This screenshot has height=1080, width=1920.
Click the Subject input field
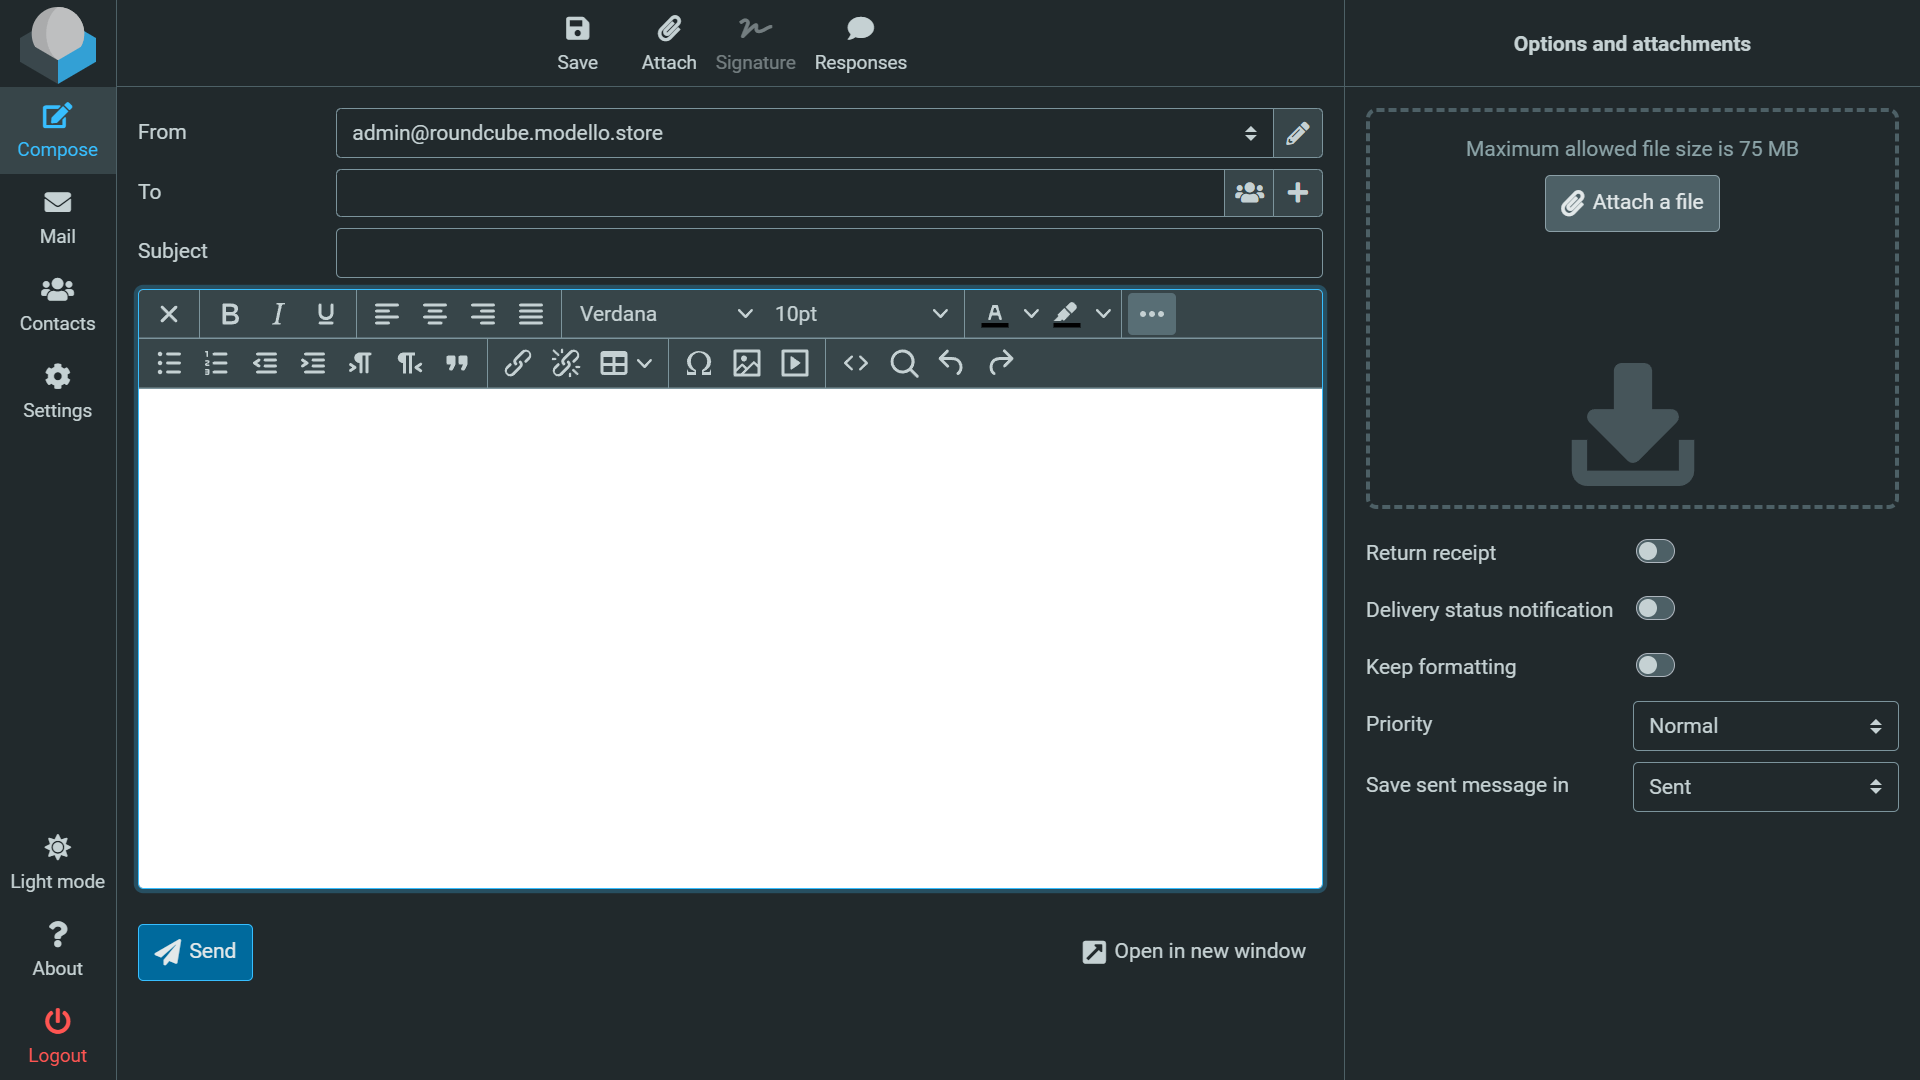(829, 253)
